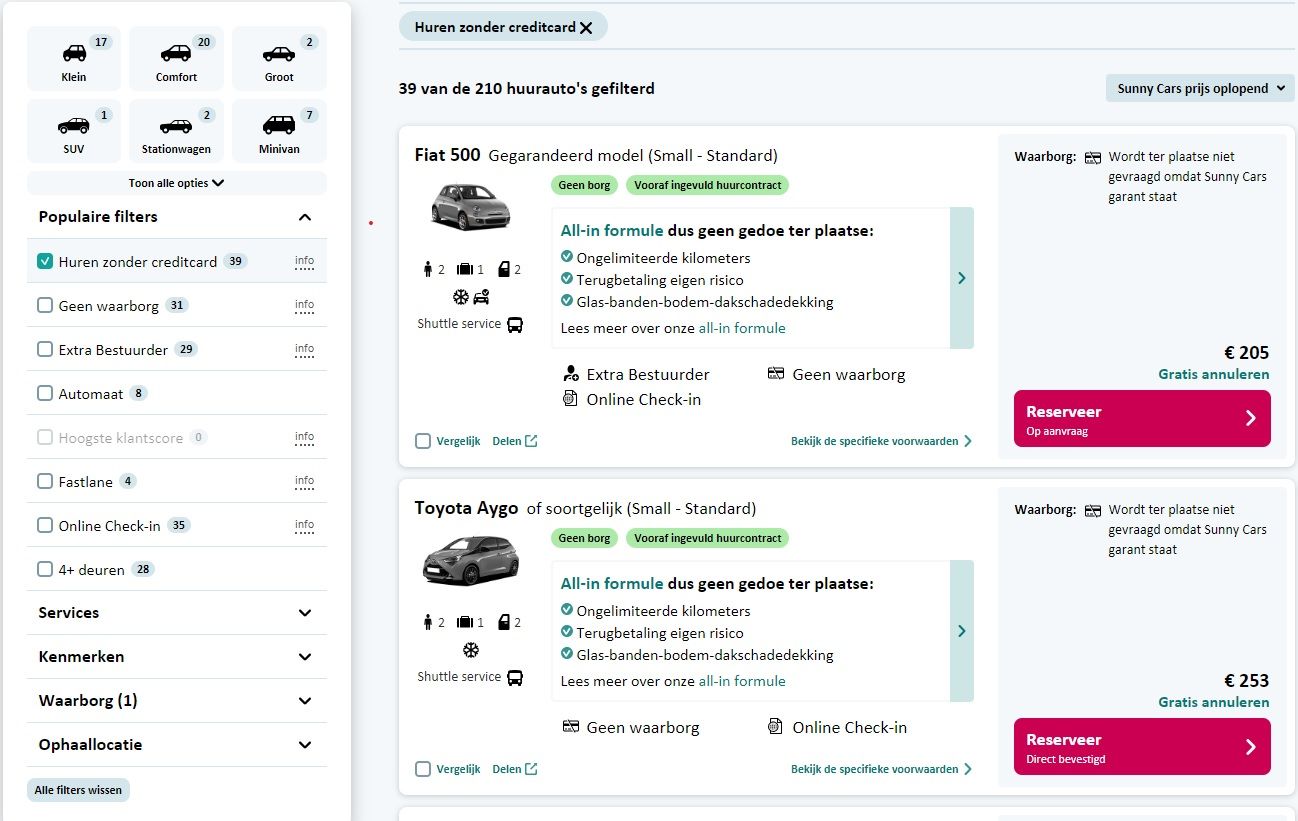
Task: Open info for Huren zonder creditcard
Action: click(x=304, y=261)
